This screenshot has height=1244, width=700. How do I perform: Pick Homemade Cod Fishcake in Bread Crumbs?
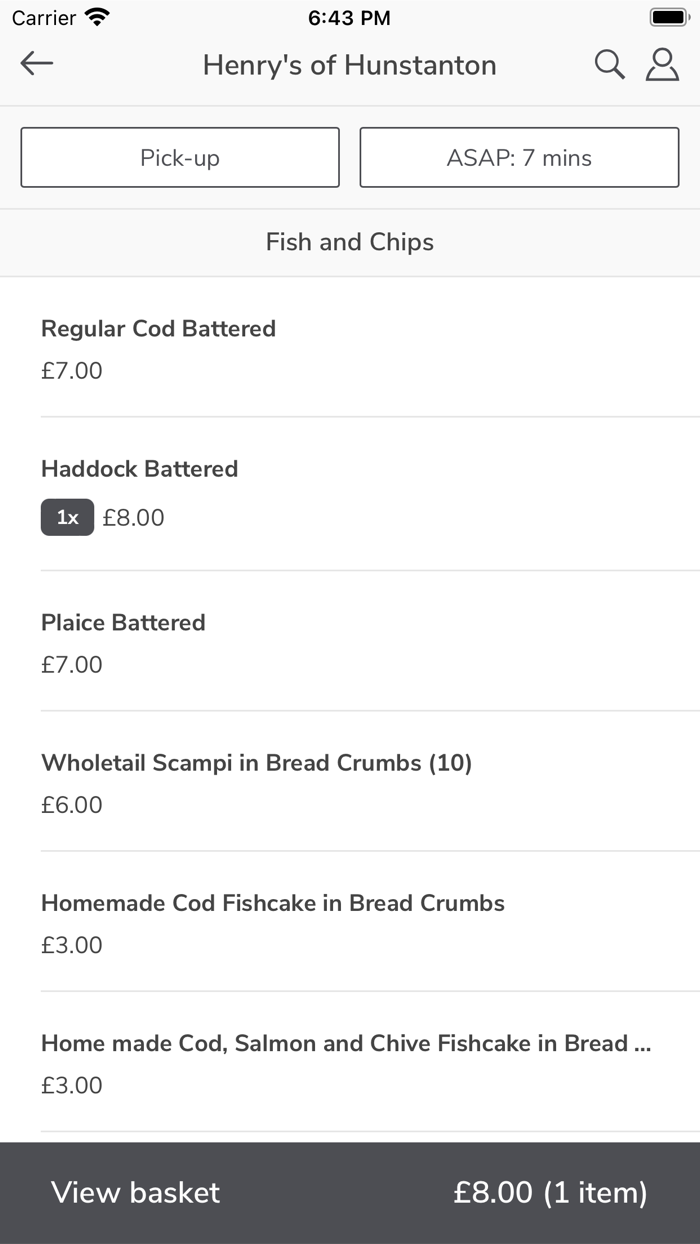click(272, 903)
